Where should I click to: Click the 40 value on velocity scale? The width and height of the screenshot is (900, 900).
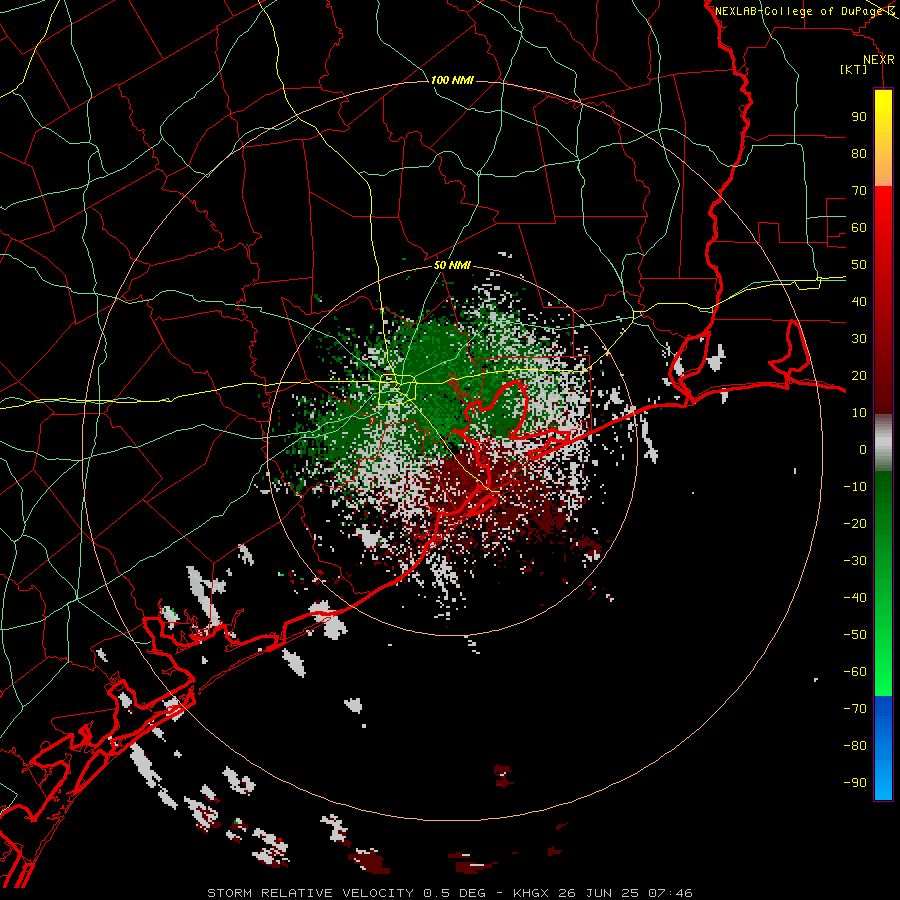859,301
